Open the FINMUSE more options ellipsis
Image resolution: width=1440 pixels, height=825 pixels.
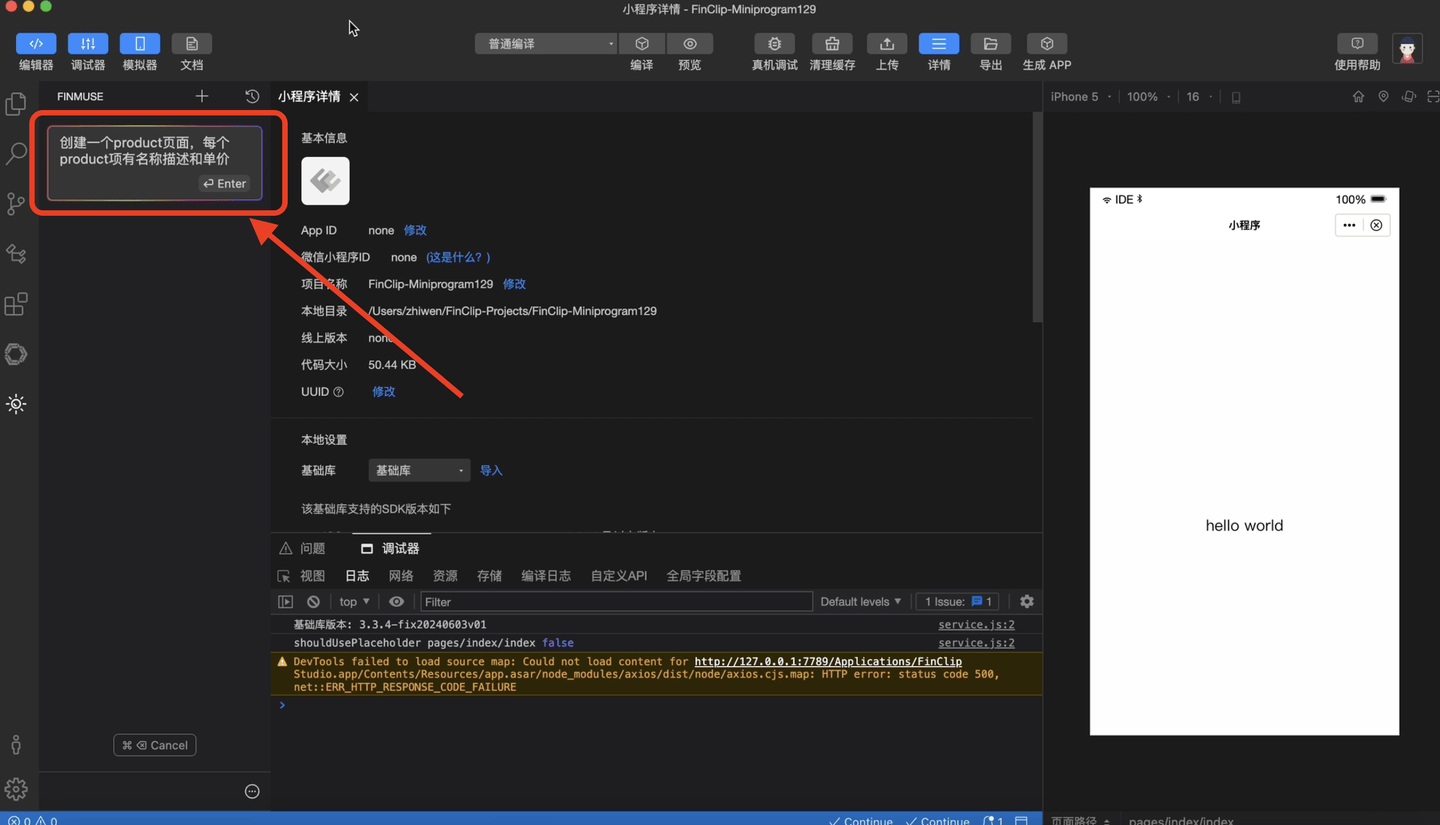252,791
